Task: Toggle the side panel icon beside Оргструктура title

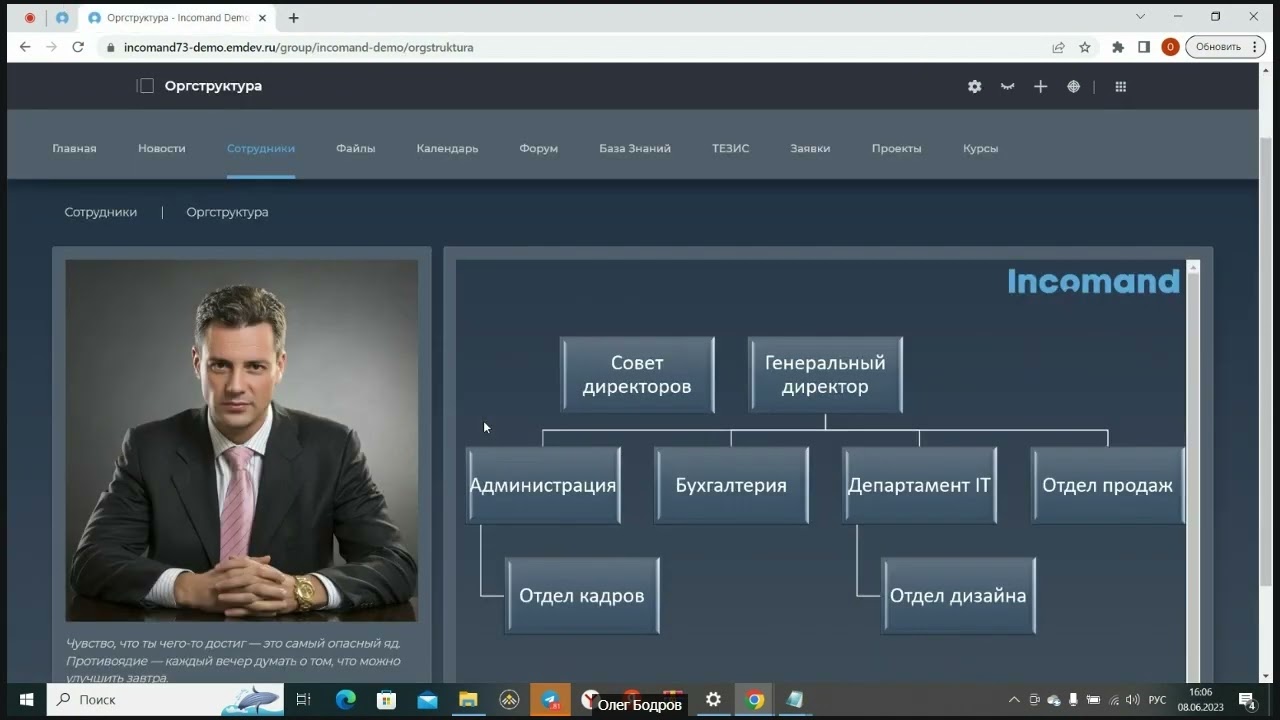Action: 146,86
